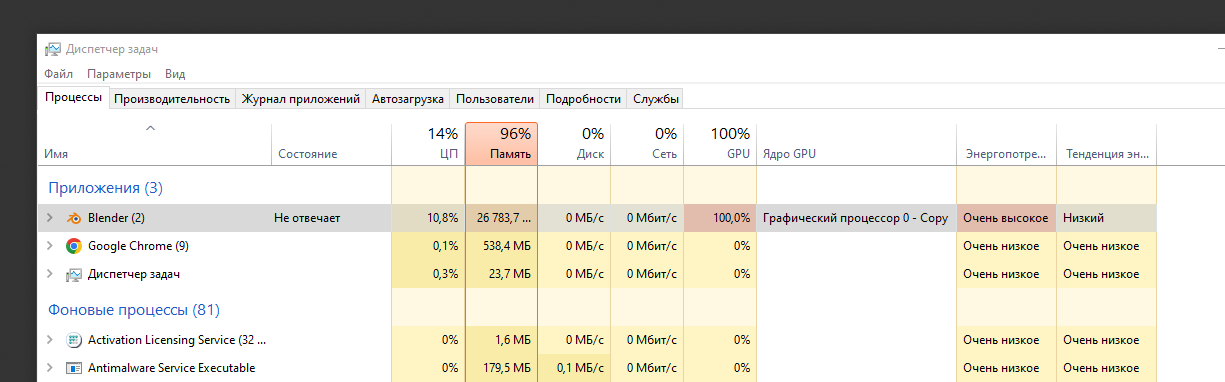Click the Activation Licensing Service icon
This screenshot has width=1225, height=382.
[x=74, y=340]
